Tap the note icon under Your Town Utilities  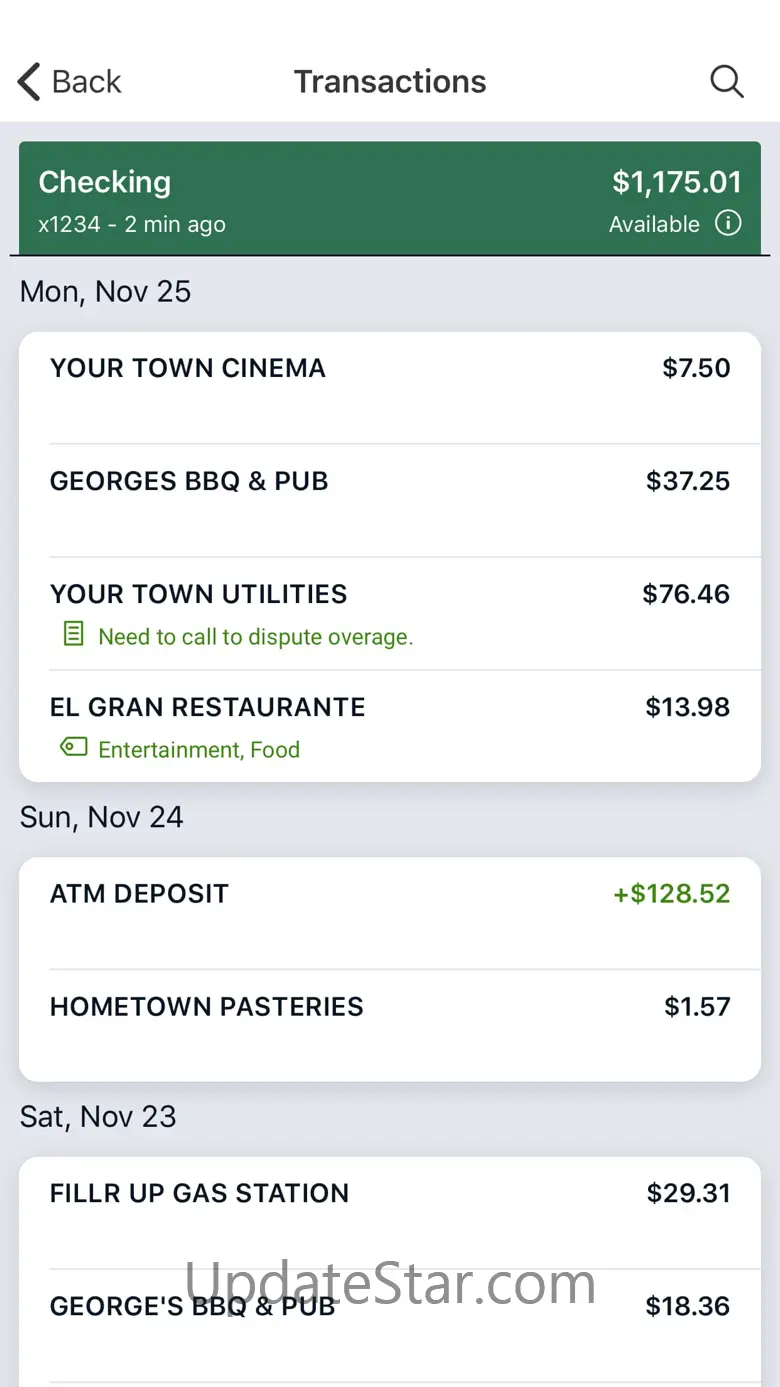73,634
